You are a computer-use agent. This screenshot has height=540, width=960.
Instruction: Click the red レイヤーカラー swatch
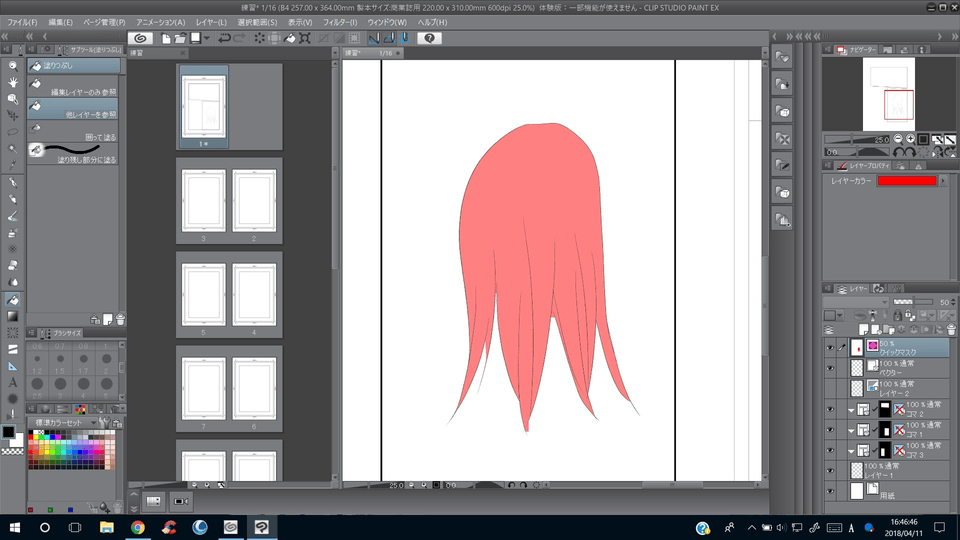click(x=907, y=181)
